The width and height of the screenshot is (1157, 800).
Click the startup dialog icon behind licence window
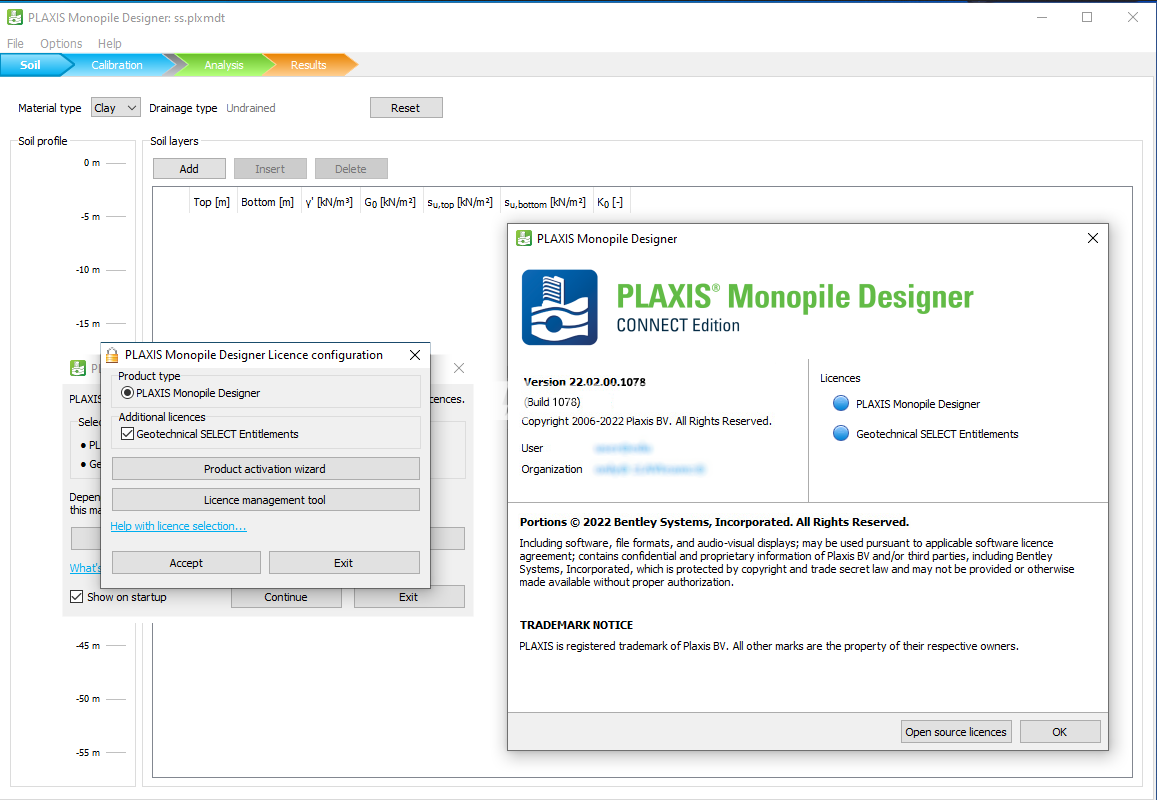point(77,368)
